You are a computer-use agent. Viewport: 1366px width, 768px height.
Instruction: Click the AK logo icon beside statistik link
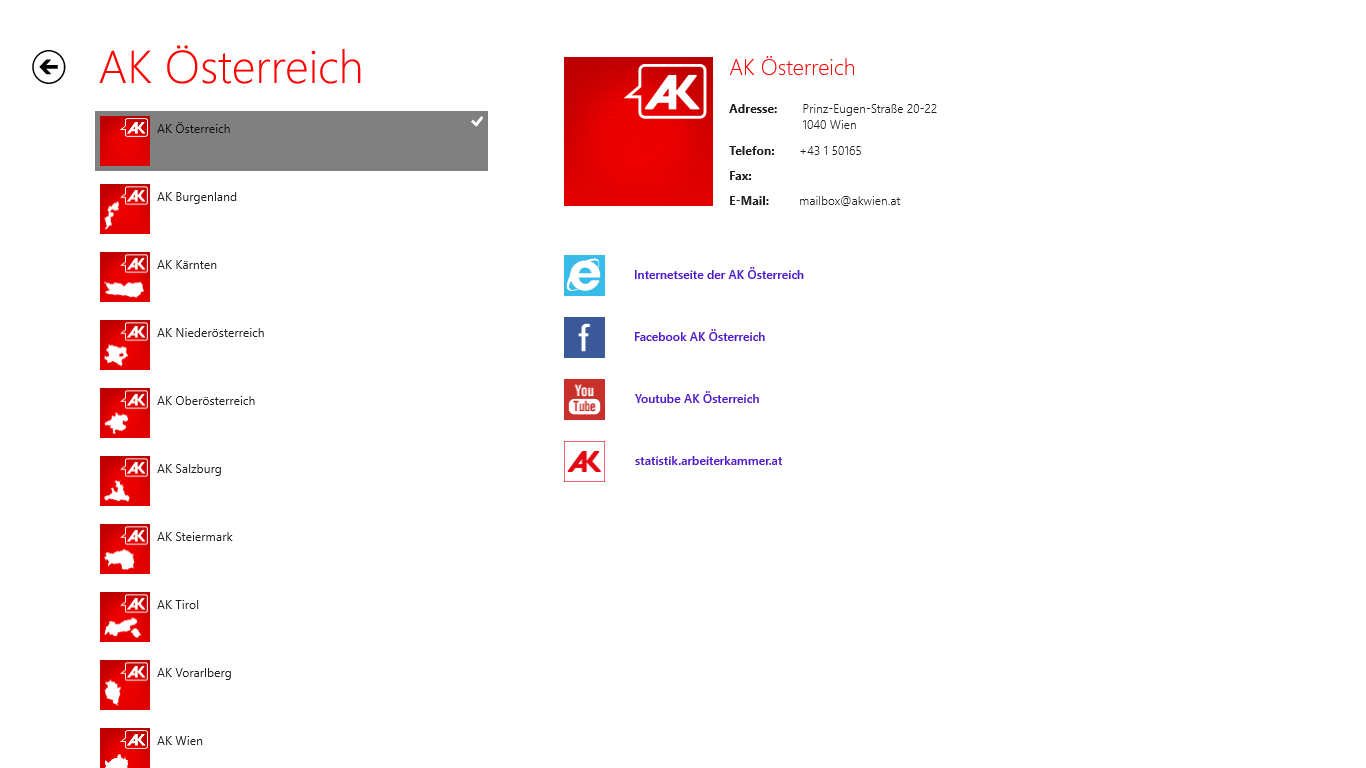[x=584, y=461]
